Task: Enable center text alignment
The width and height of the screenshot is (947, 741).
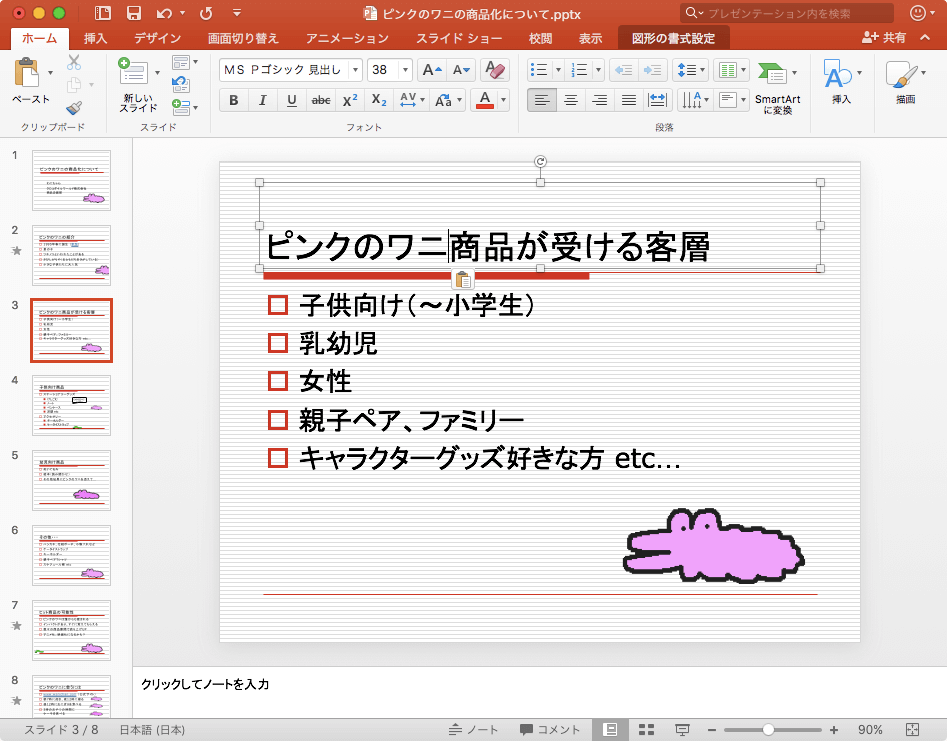Action: 571,100
